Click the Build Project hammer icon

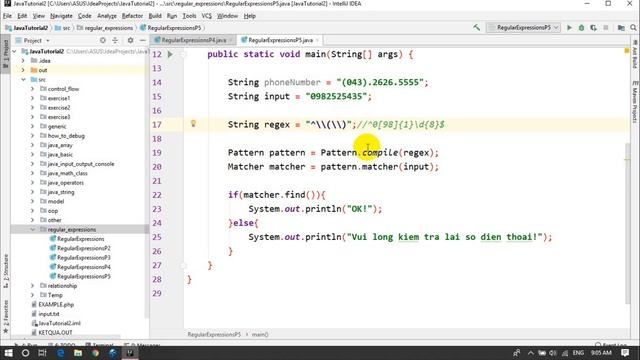pyautogui.click(x=476, y=28)
